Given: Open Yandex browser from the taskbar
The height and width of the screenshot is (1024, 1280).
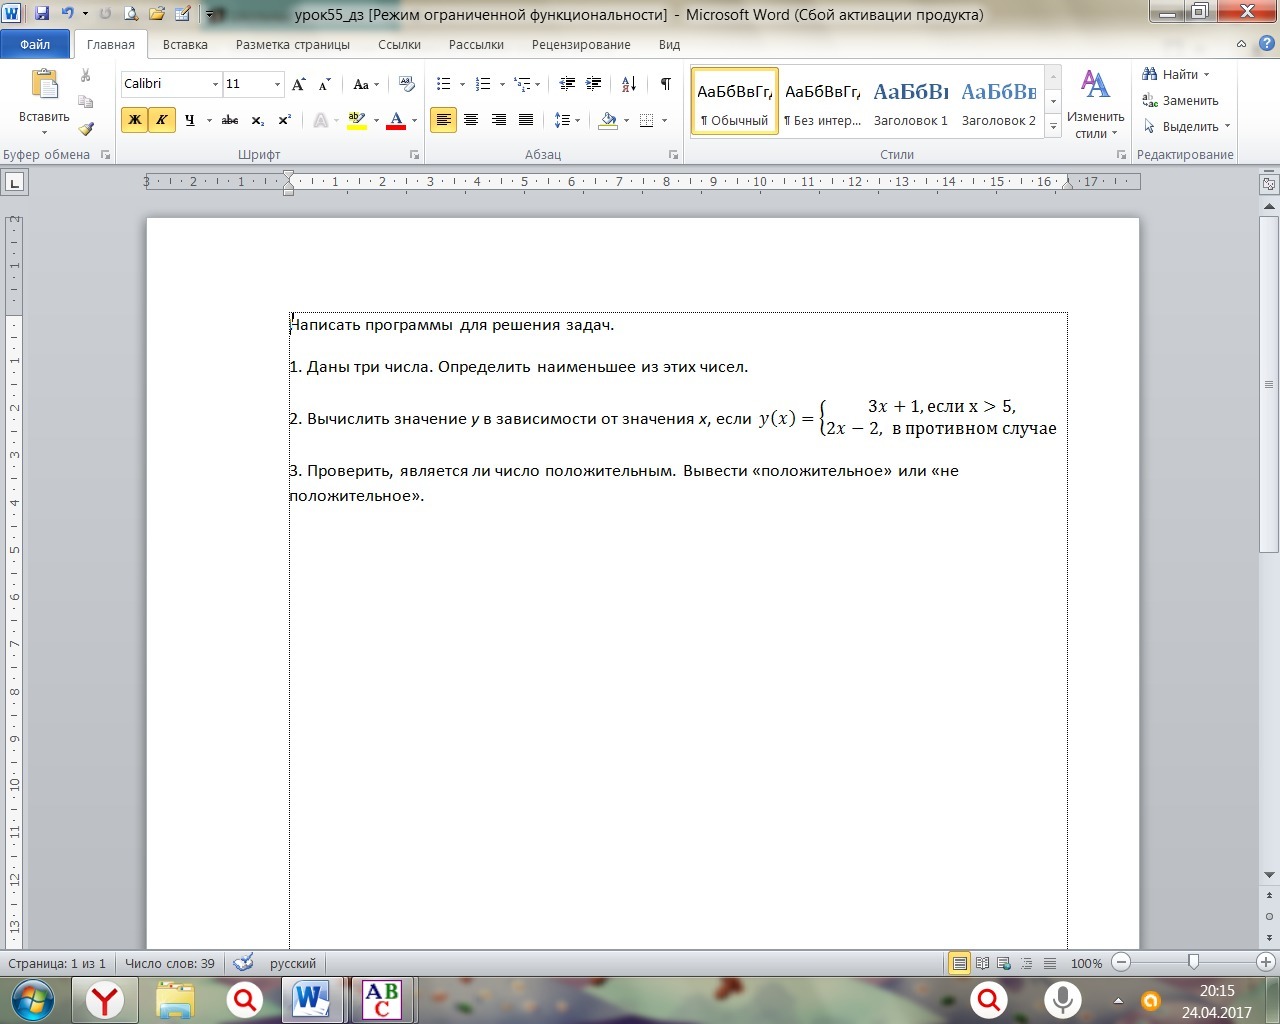Looking at the screenshot, I should click(104, 1000).
